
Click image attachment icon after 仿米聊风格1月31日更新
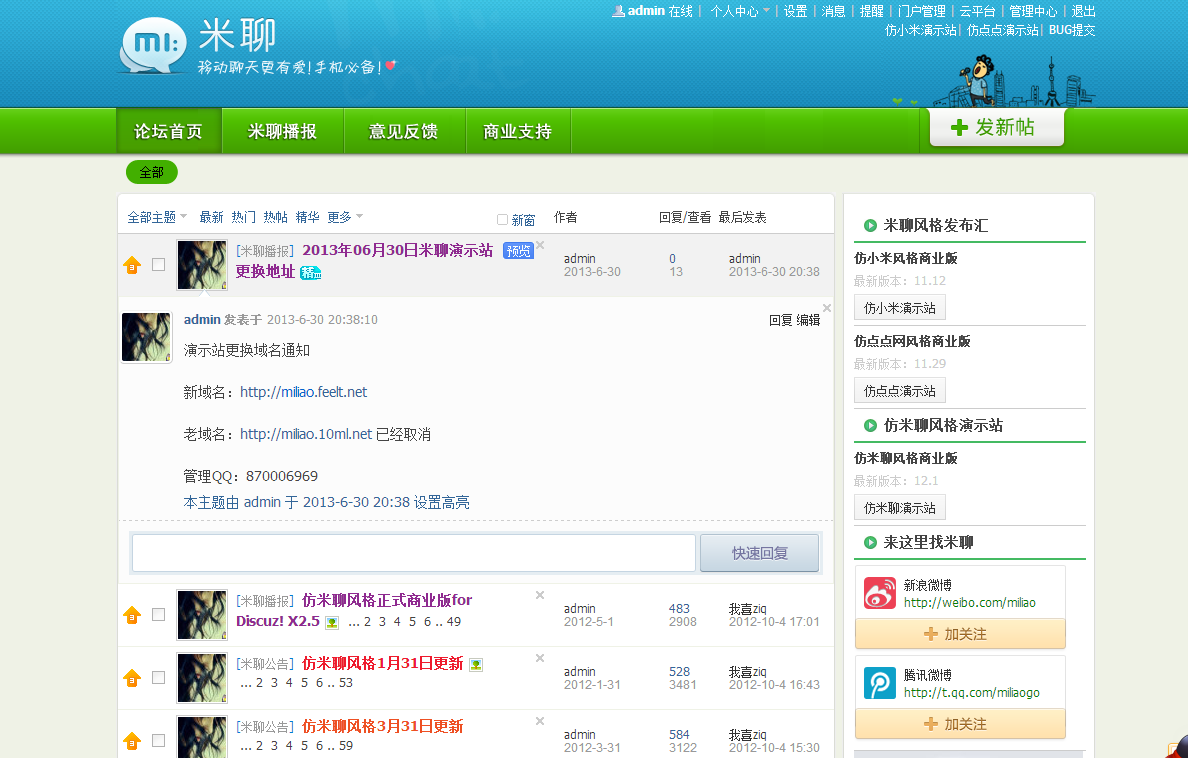[x=476, y=665]
